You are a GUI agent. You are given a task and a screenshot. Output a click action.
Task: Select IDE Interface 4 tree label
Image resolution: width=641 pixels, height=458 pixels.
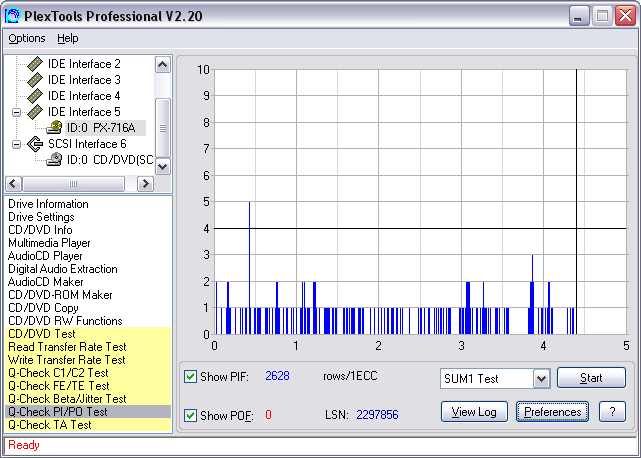coord(84,96)
